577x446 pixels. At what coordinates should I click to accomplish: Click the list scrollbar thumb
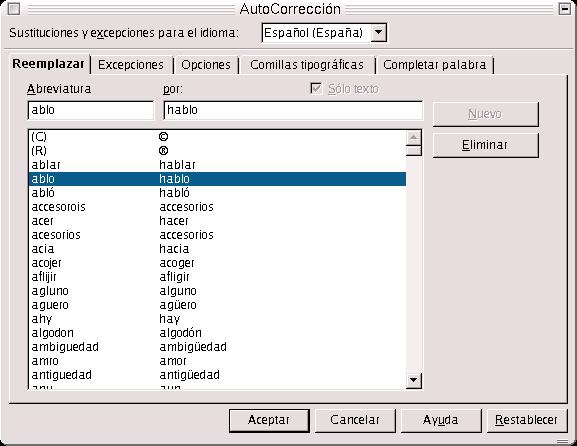point(414,151)
